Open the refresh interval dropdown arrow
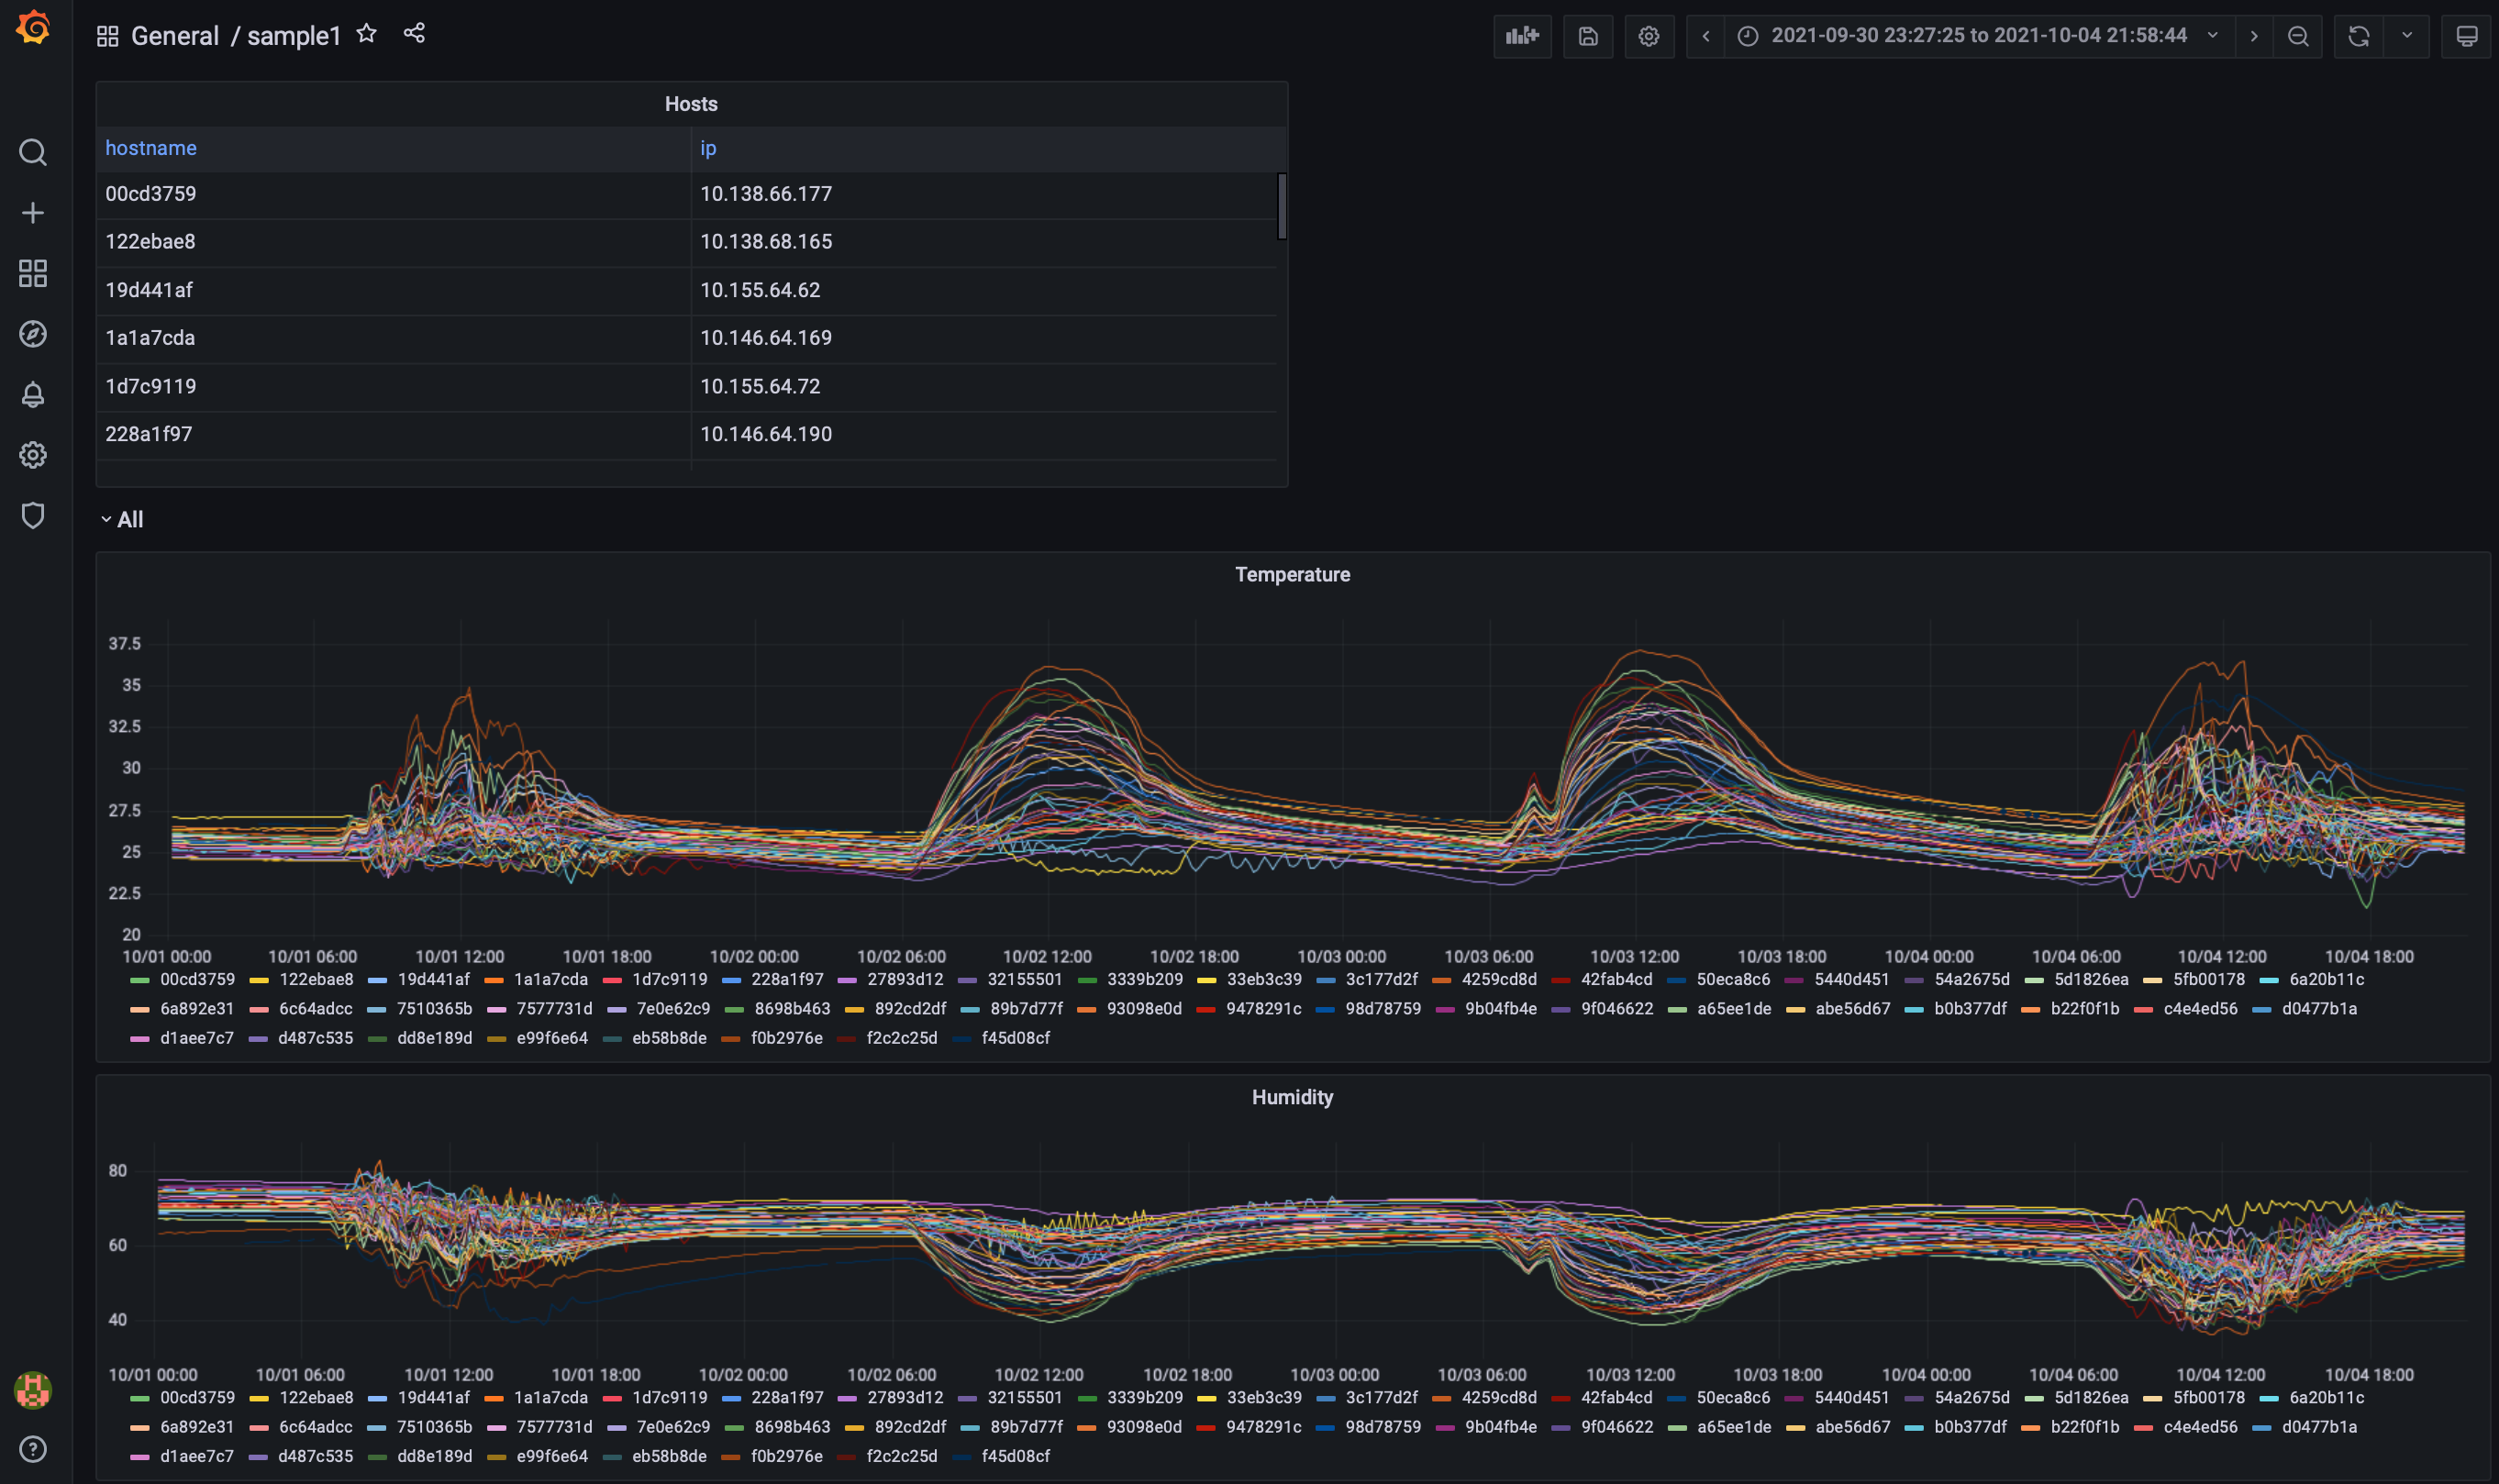 tap(2407, 36)
